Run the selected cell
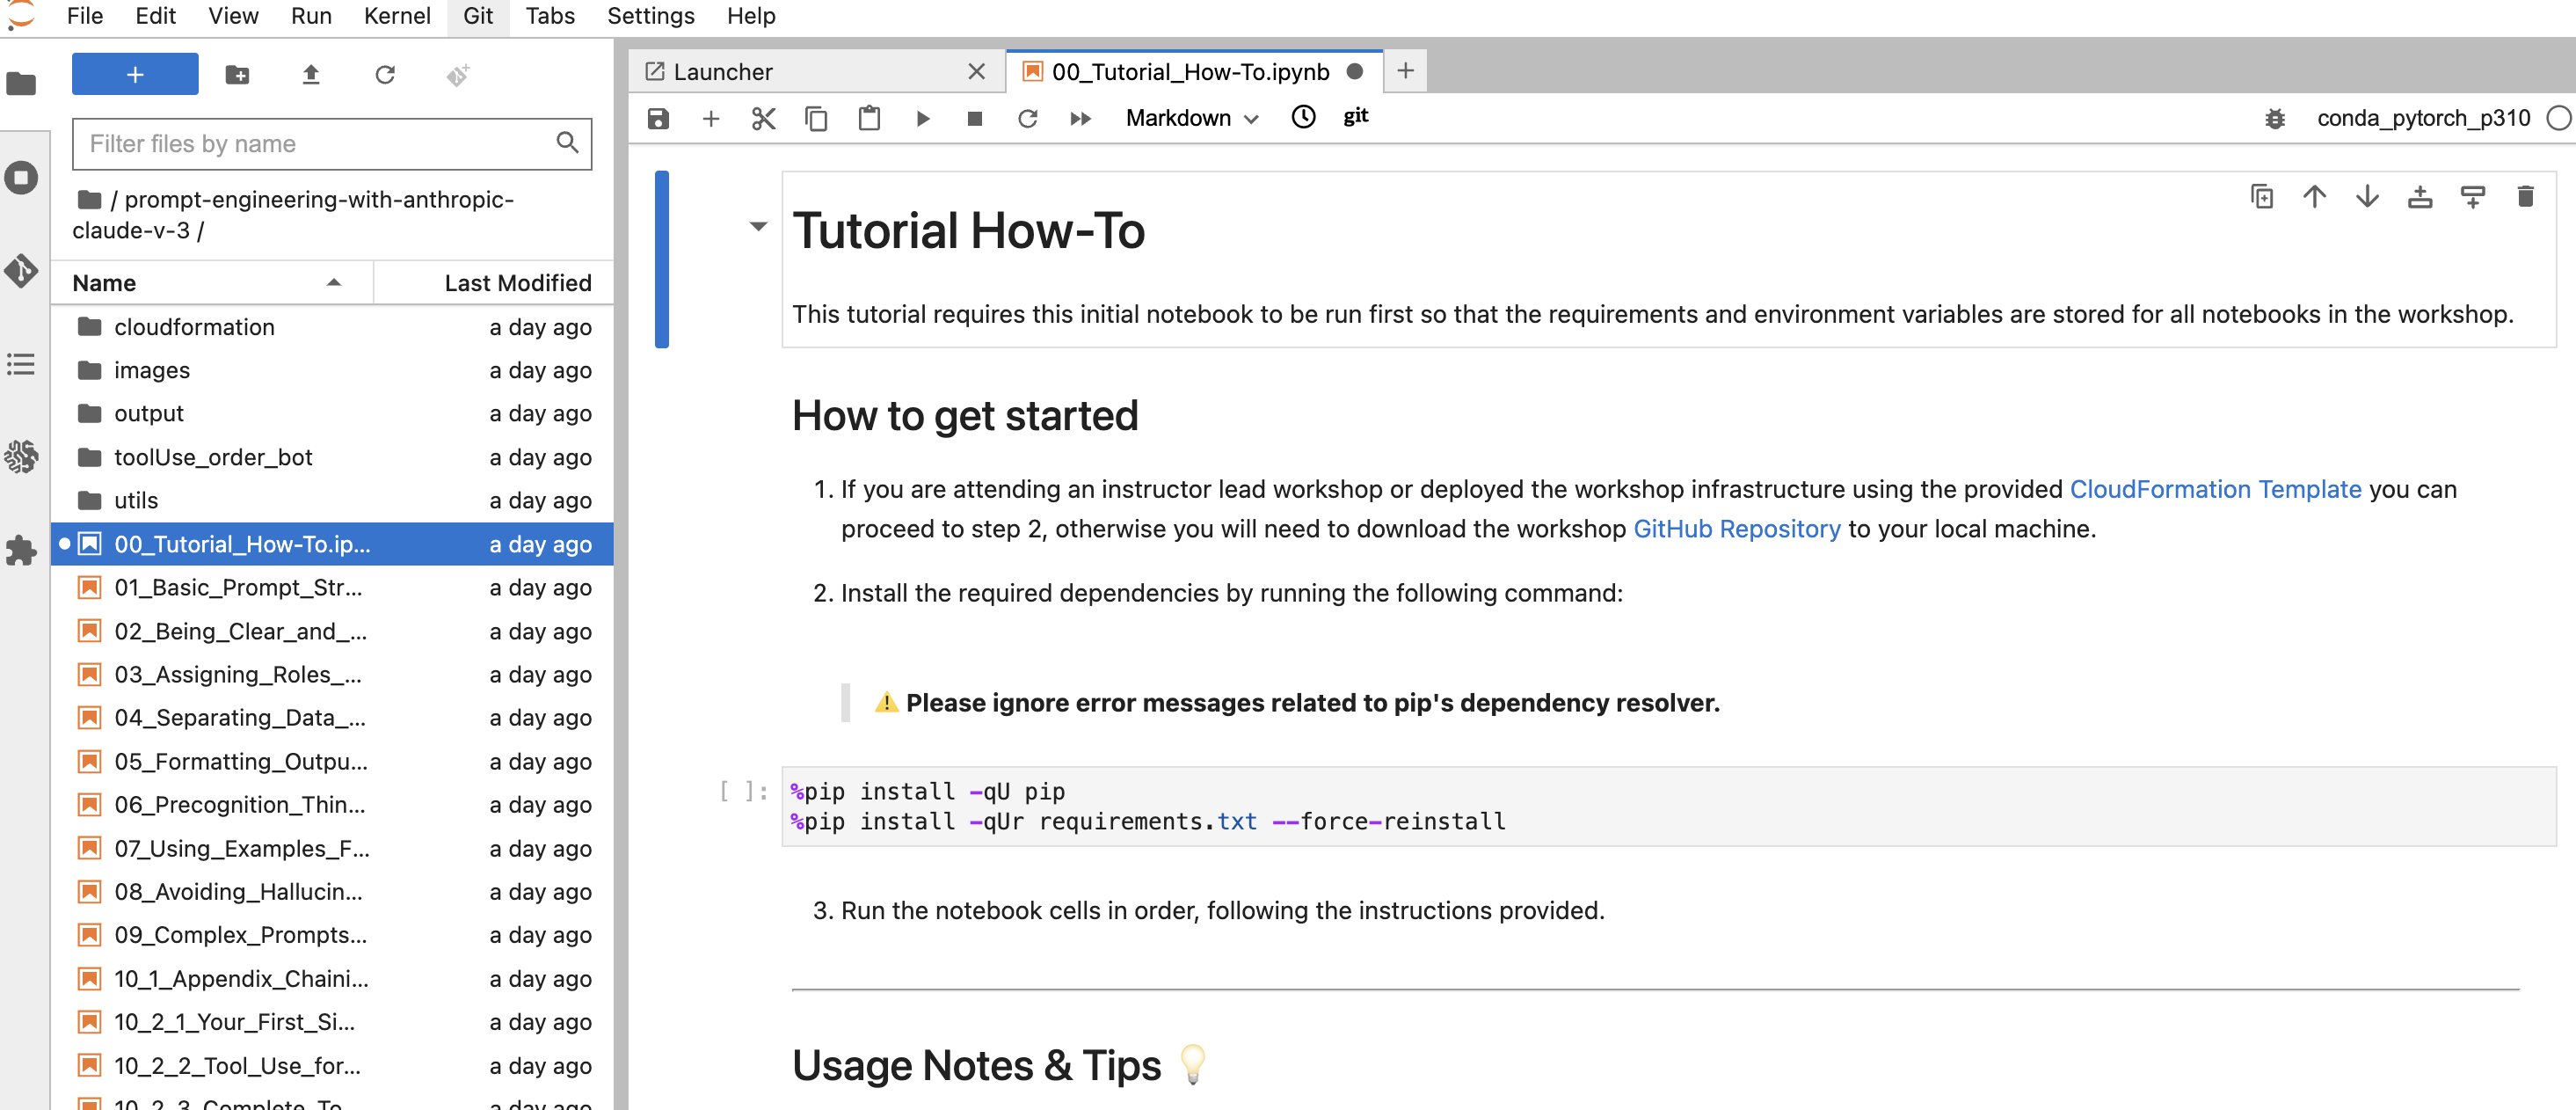 (x=922, y=118)
